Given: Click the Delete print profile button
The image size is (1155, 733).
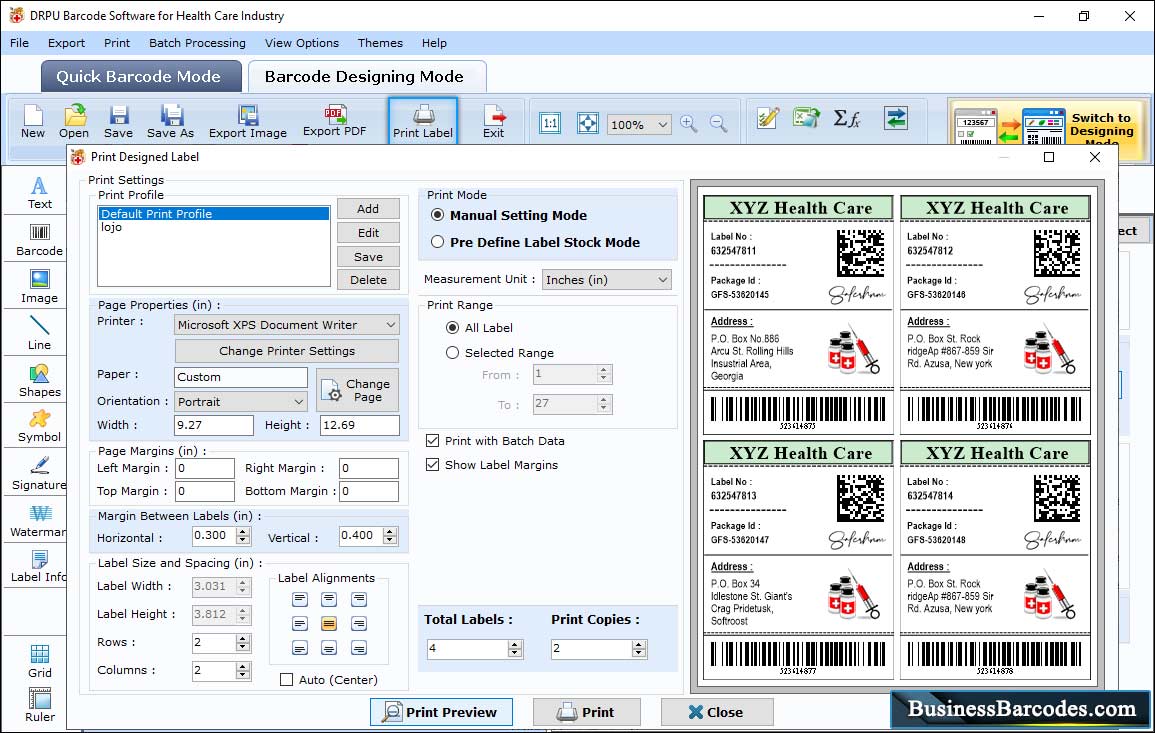Looking at the screenshot, I should point(368,280).
